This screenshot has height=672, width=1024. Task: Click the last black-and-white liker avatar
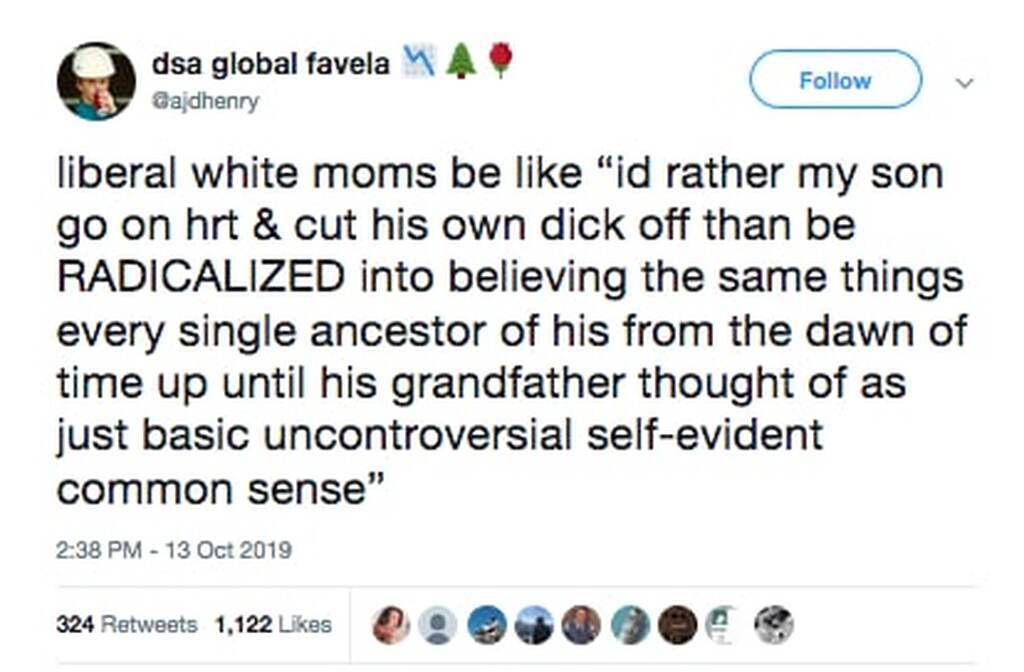774,625
